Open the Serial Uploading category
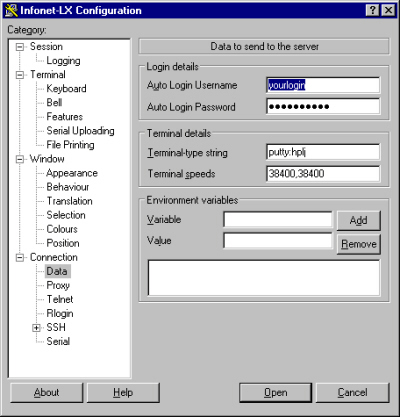The image size is (400, 417). click(x=80, y=131)
